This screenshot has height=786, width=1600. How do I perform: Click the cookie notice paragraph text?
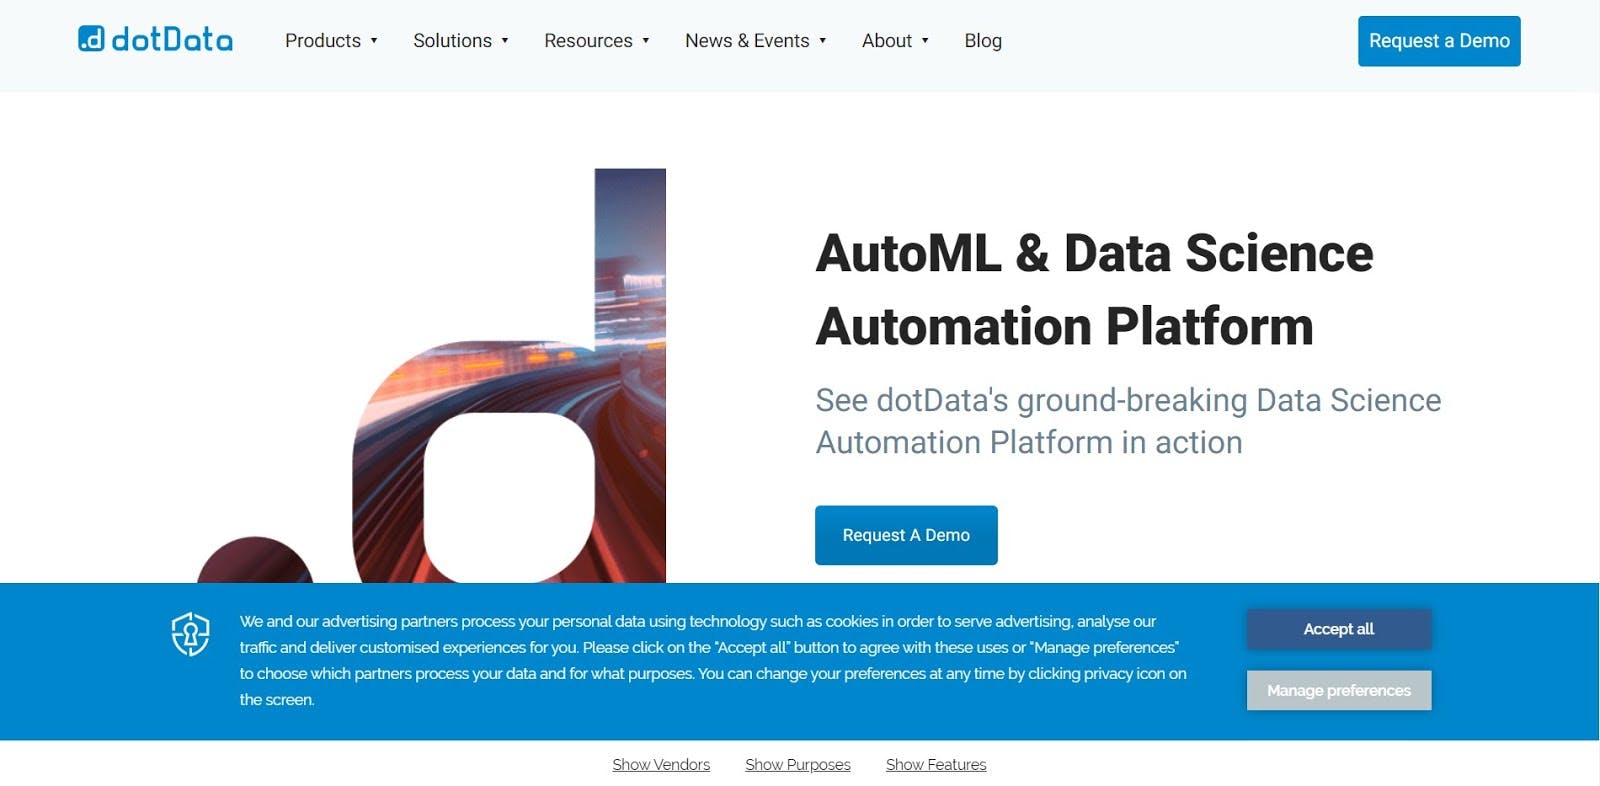[713, 660]
